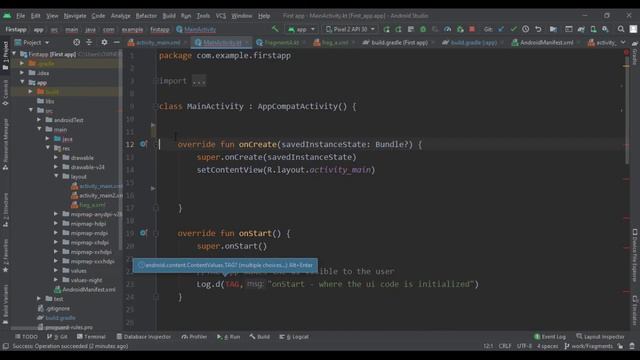This screenshot has height=360, width=640.
Task: Click the onStart override gutter icon
Action: 143,233
